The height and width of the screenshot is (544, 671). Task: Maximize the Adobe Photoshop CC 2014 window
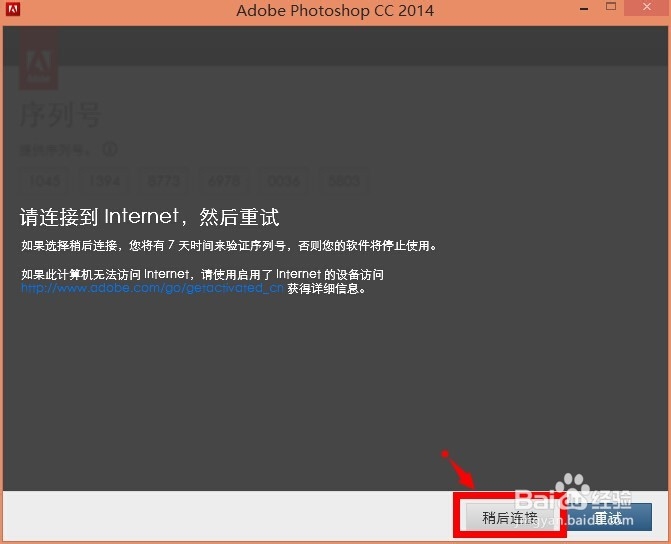[611, 7]
